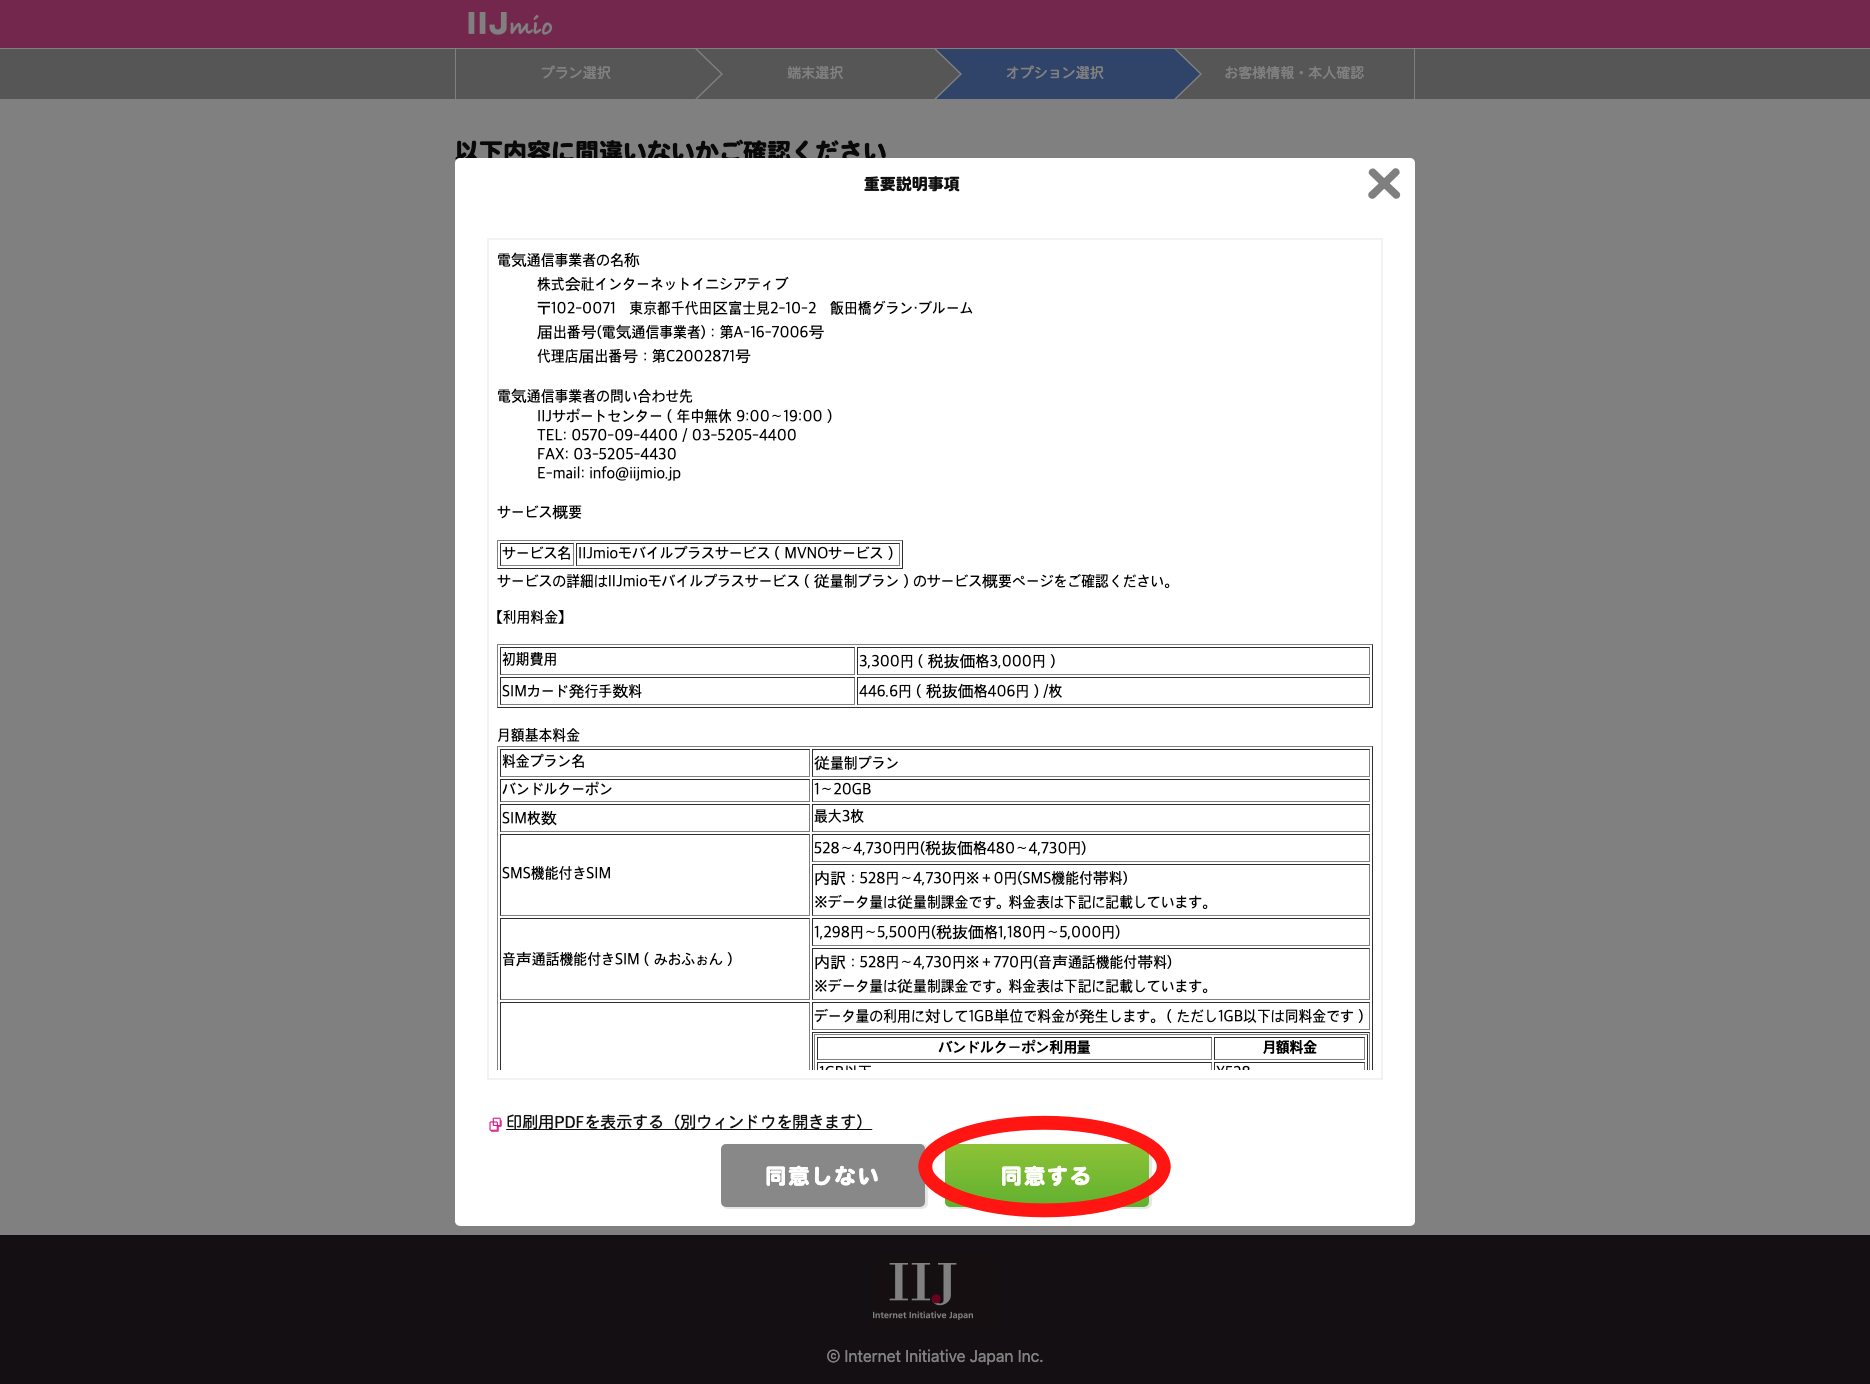
Task: Click the external-window icon beside PDF link
Action: coord(495,1124)
